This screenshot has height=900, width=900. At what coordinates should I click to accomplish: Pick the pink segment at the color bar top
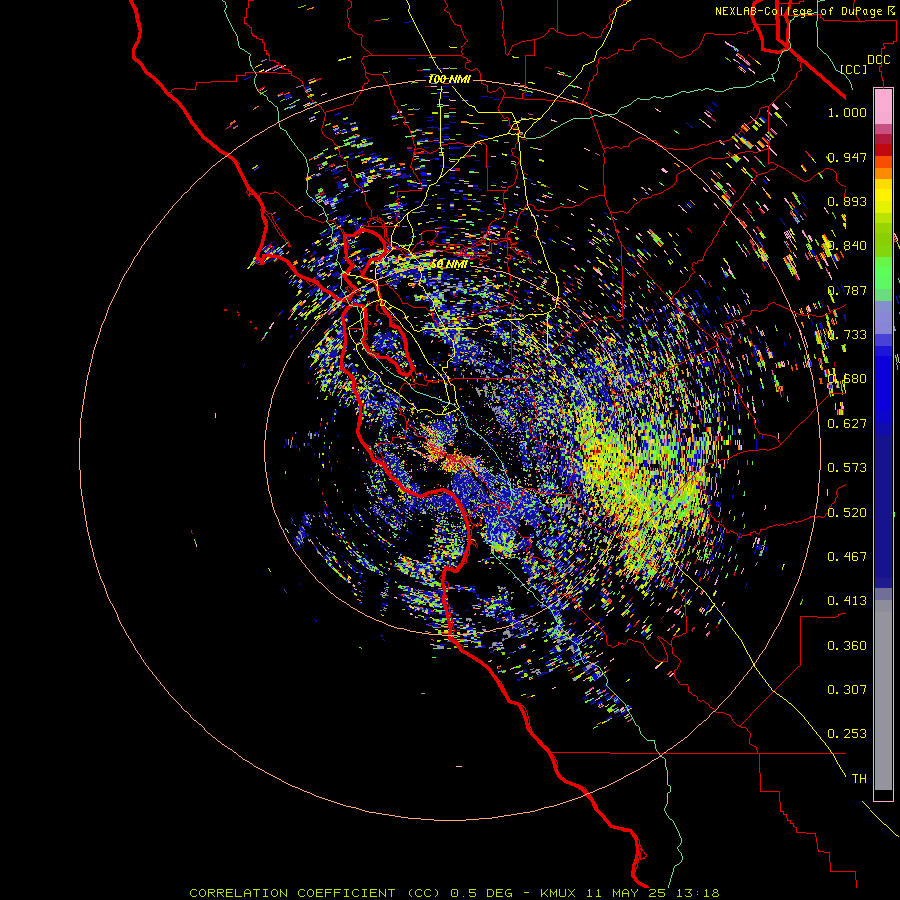883,107
